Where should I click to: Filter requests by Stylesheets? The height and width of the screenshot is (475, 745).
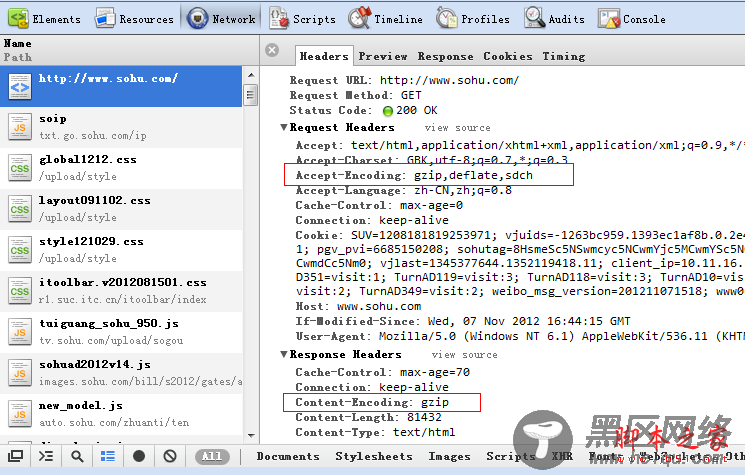point(374,456)
